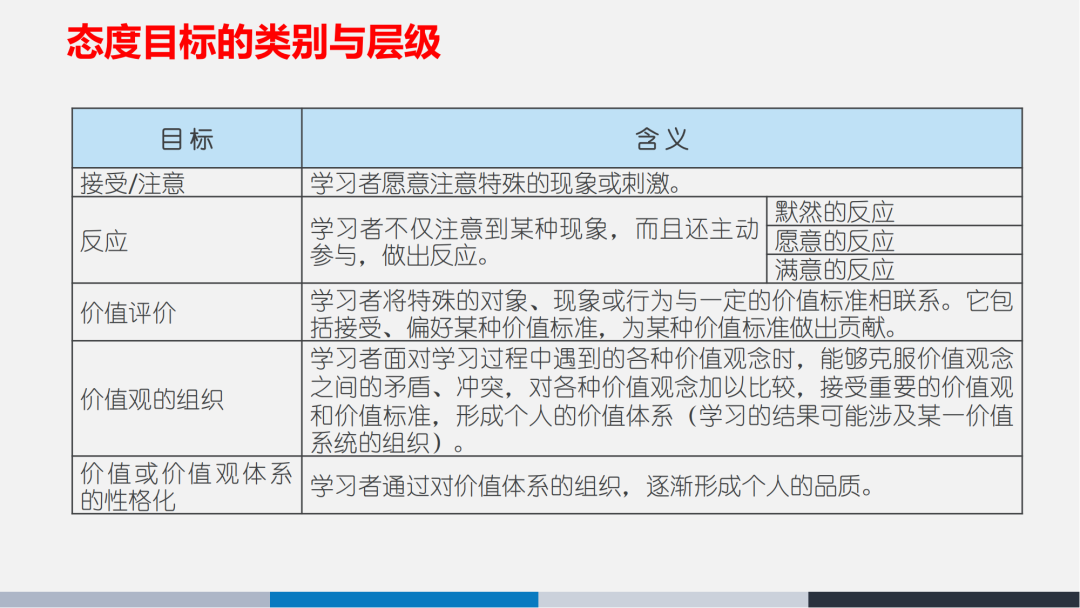Click the dark bar at the bottom left

(x=135, y=596)
